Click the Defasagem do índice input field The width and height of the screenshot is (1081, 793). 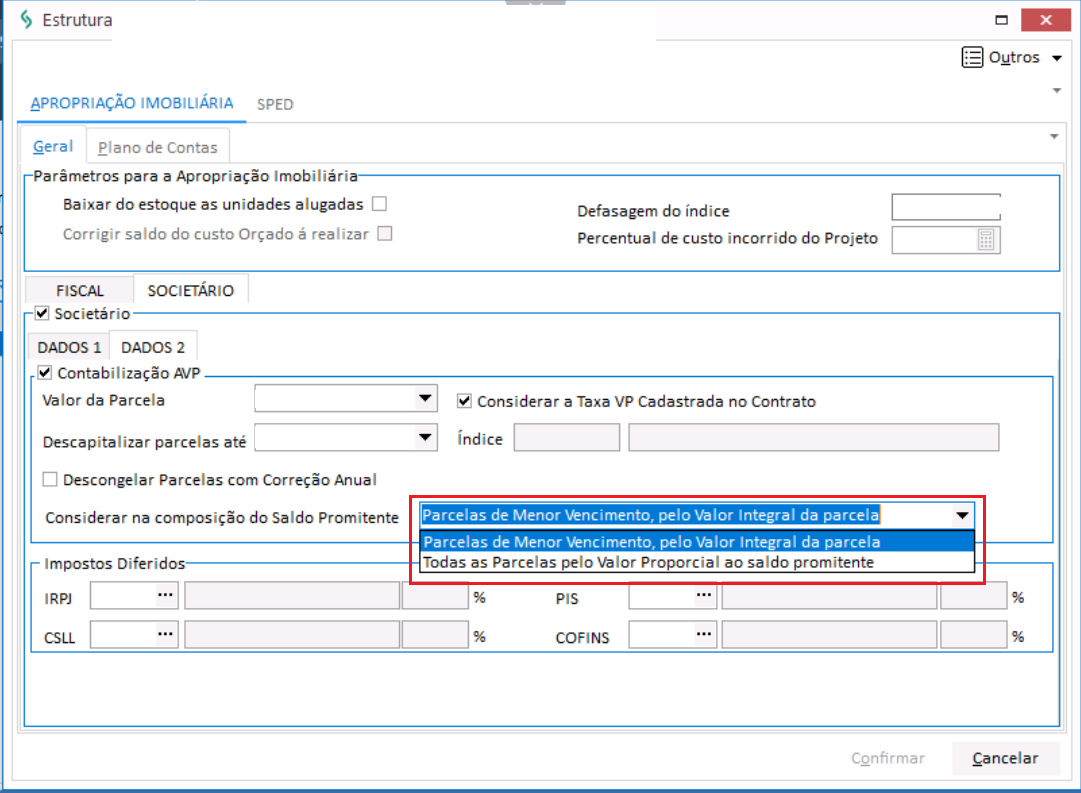point(945,208)
